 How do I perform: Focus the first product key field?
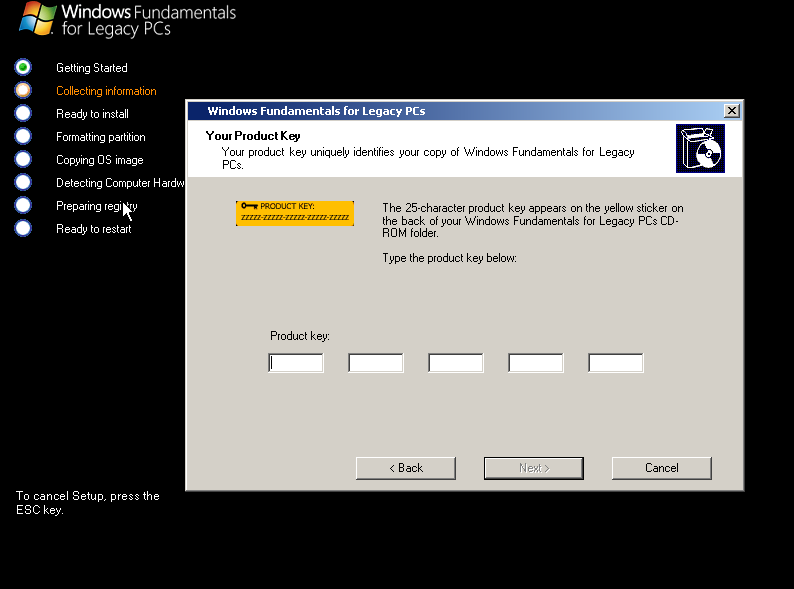coord(296,363)
